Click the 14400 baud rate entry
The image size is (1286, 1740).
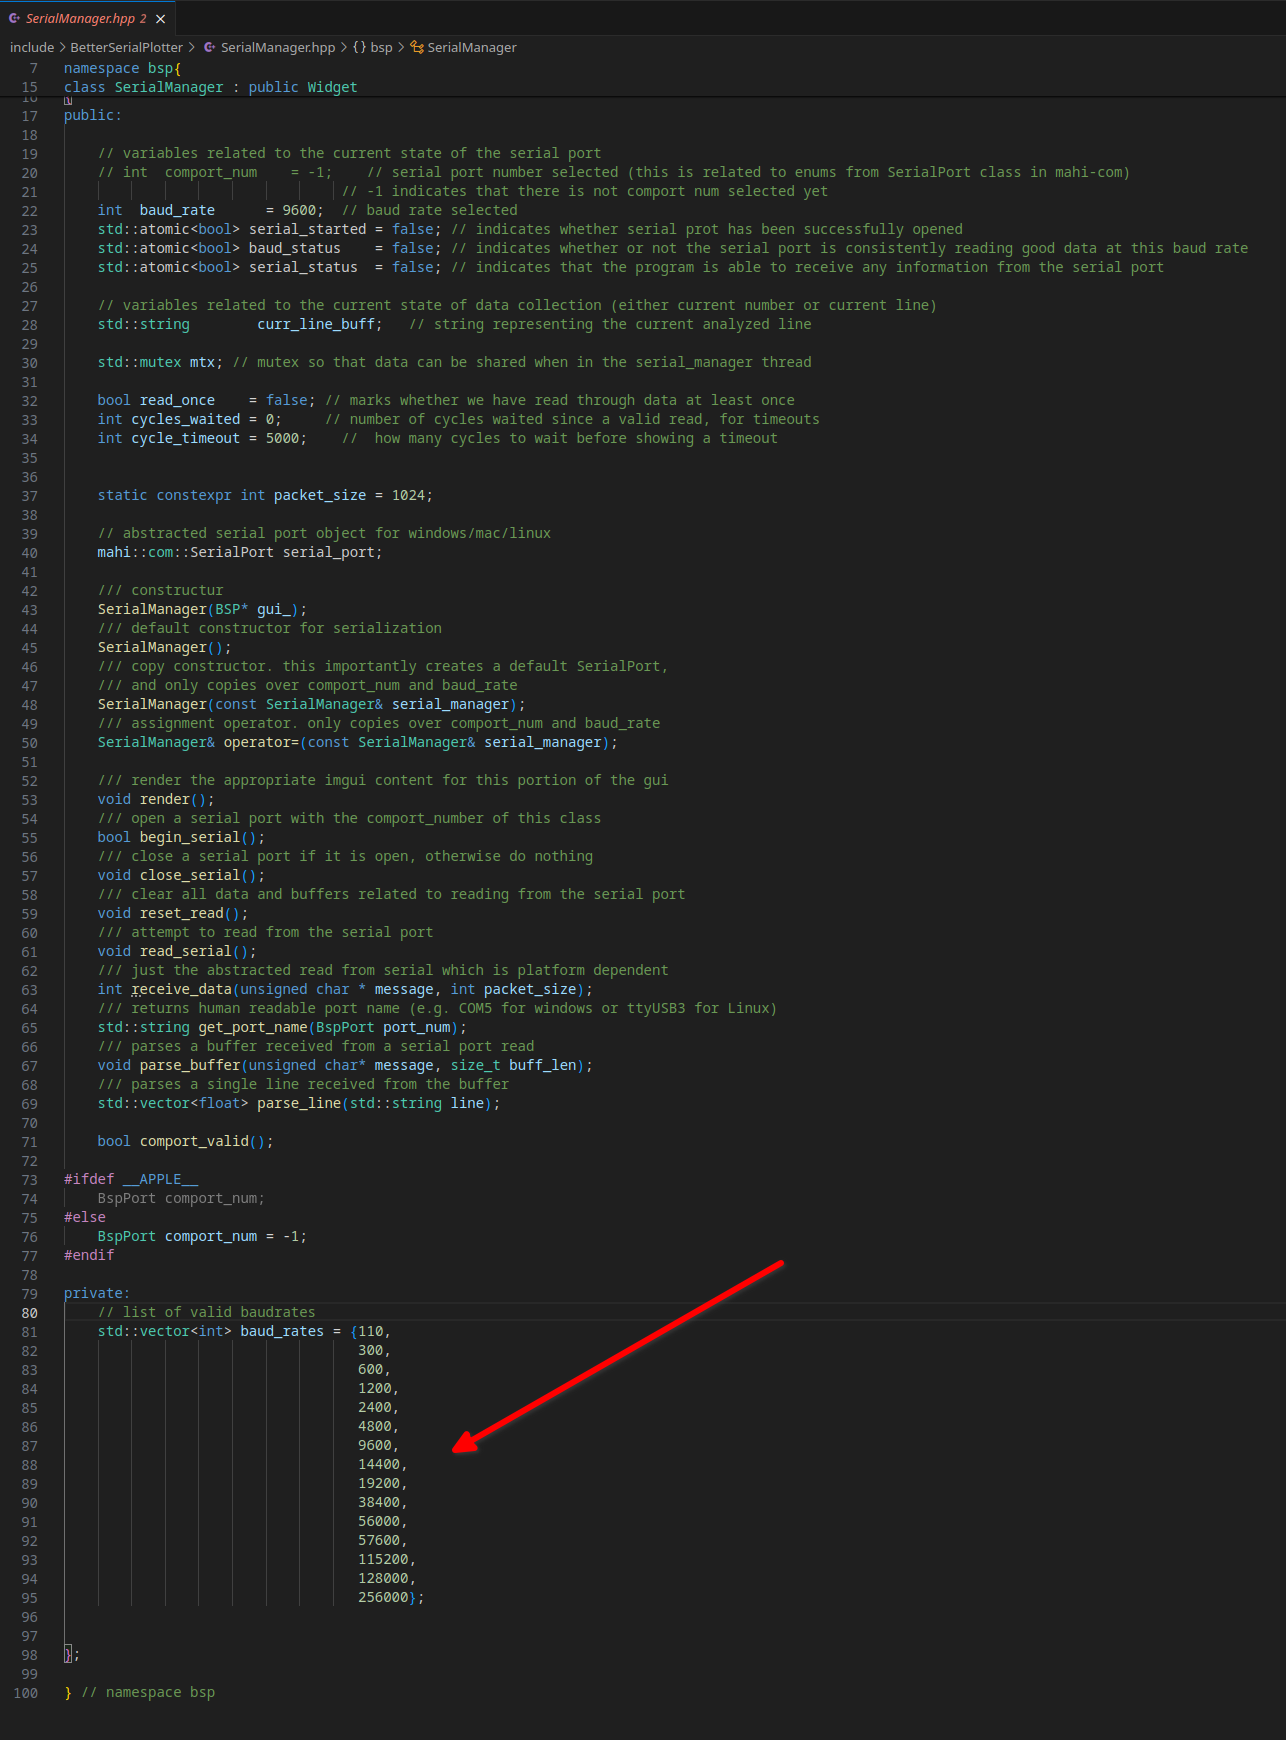click(x=379, y=1465)
